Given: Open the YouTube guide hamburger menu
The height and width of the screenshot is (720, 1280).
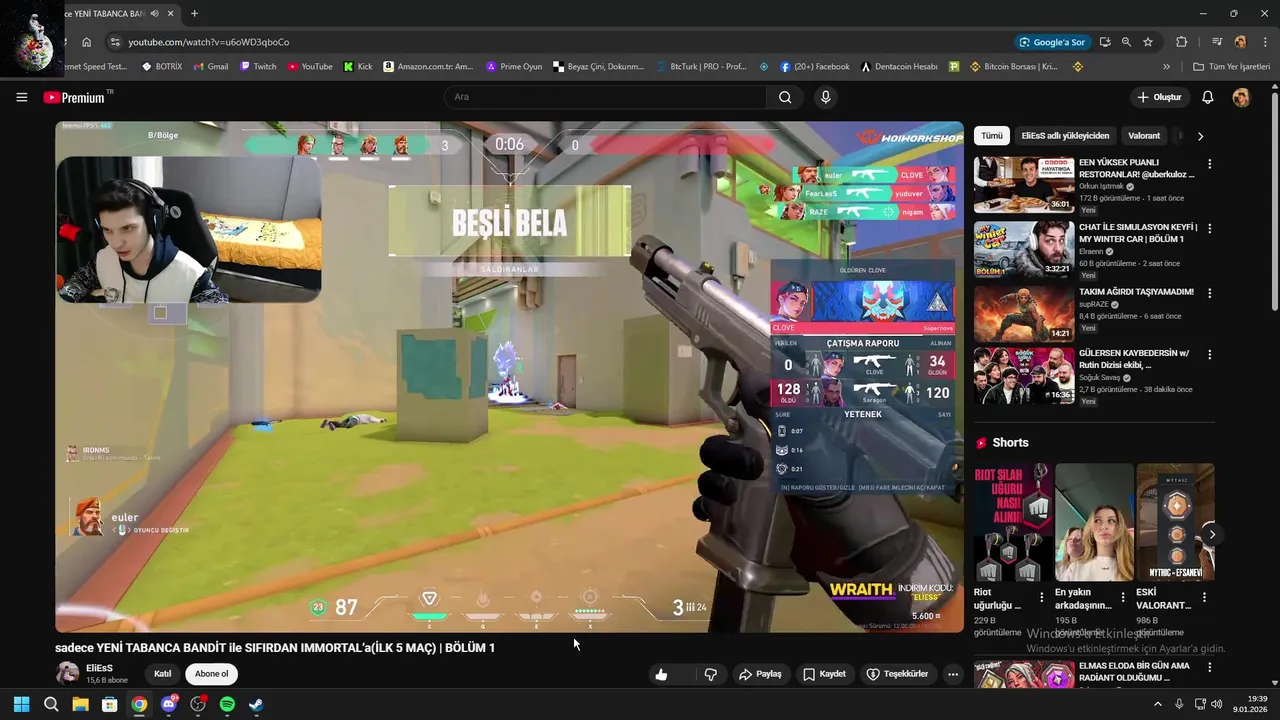Looking at the screenshot, I should [x=21, y=97].
